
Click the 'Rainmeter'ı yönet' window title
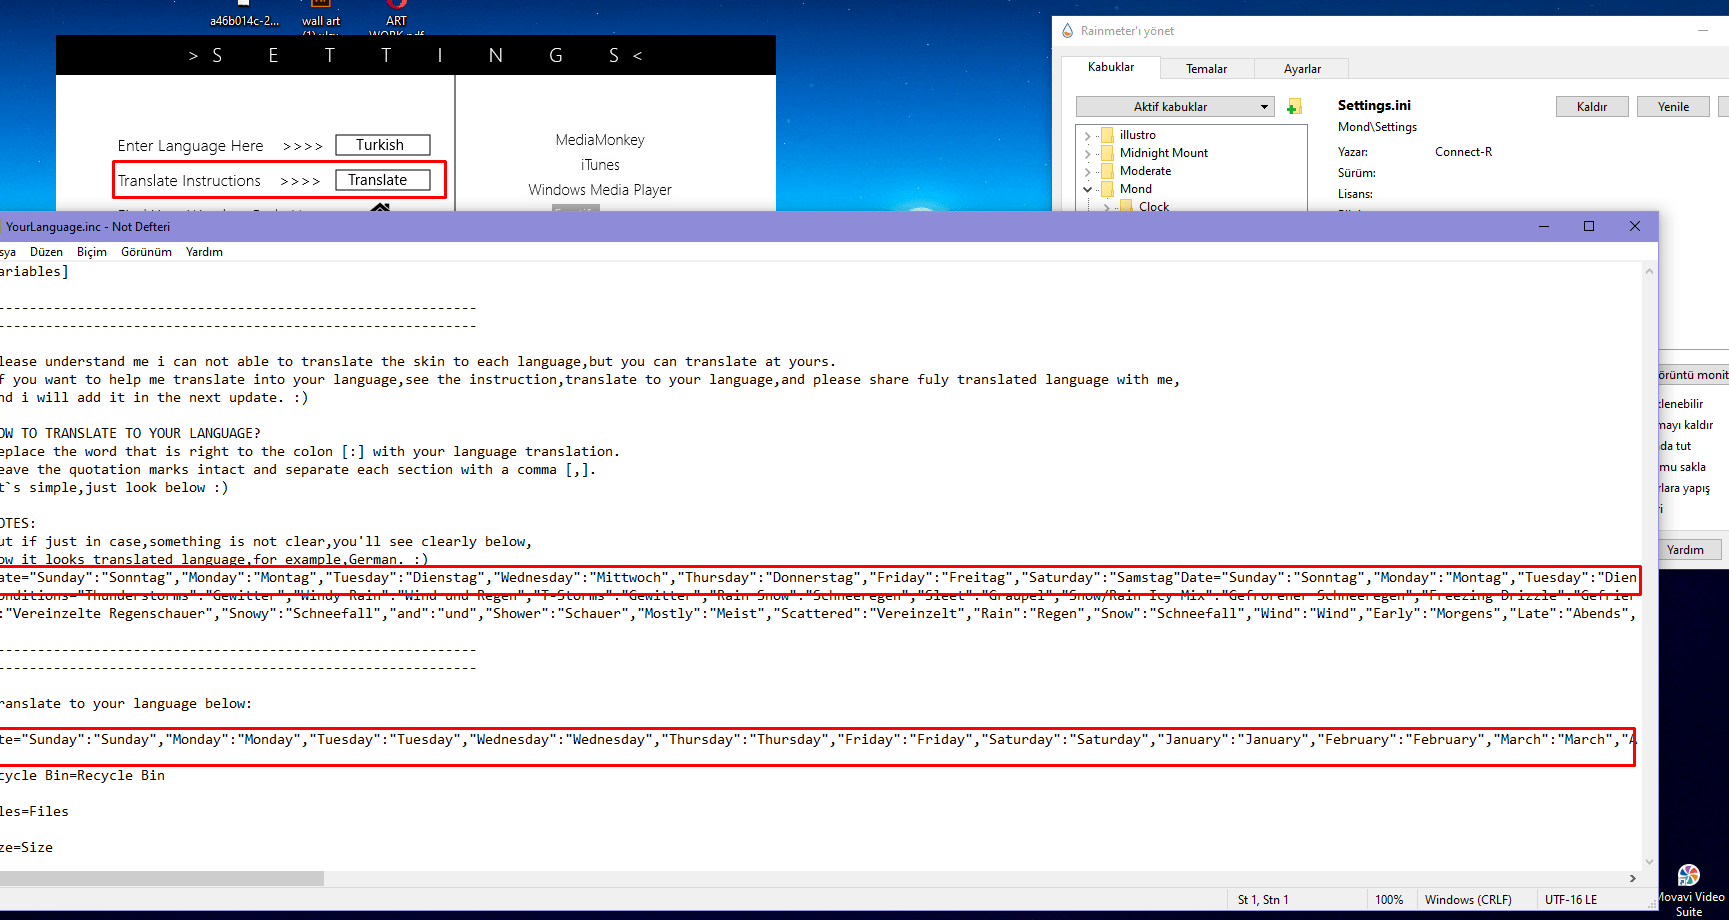(1127, 31)
